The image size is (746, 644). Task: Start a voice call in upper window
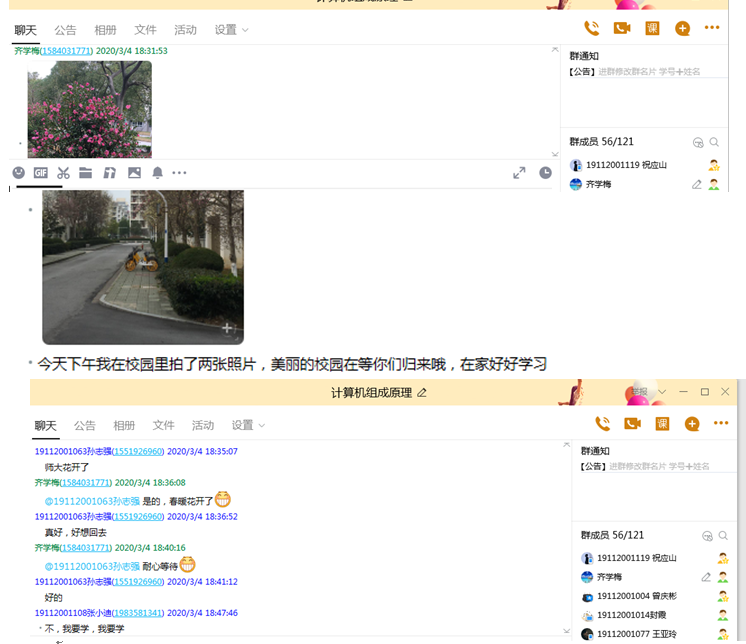[591, 28]
